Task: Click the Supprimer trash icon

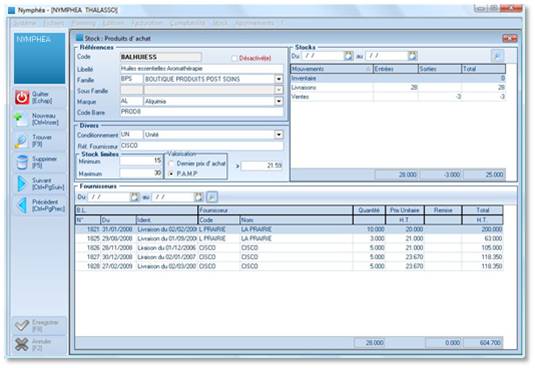Action: [x=22, y=162]
